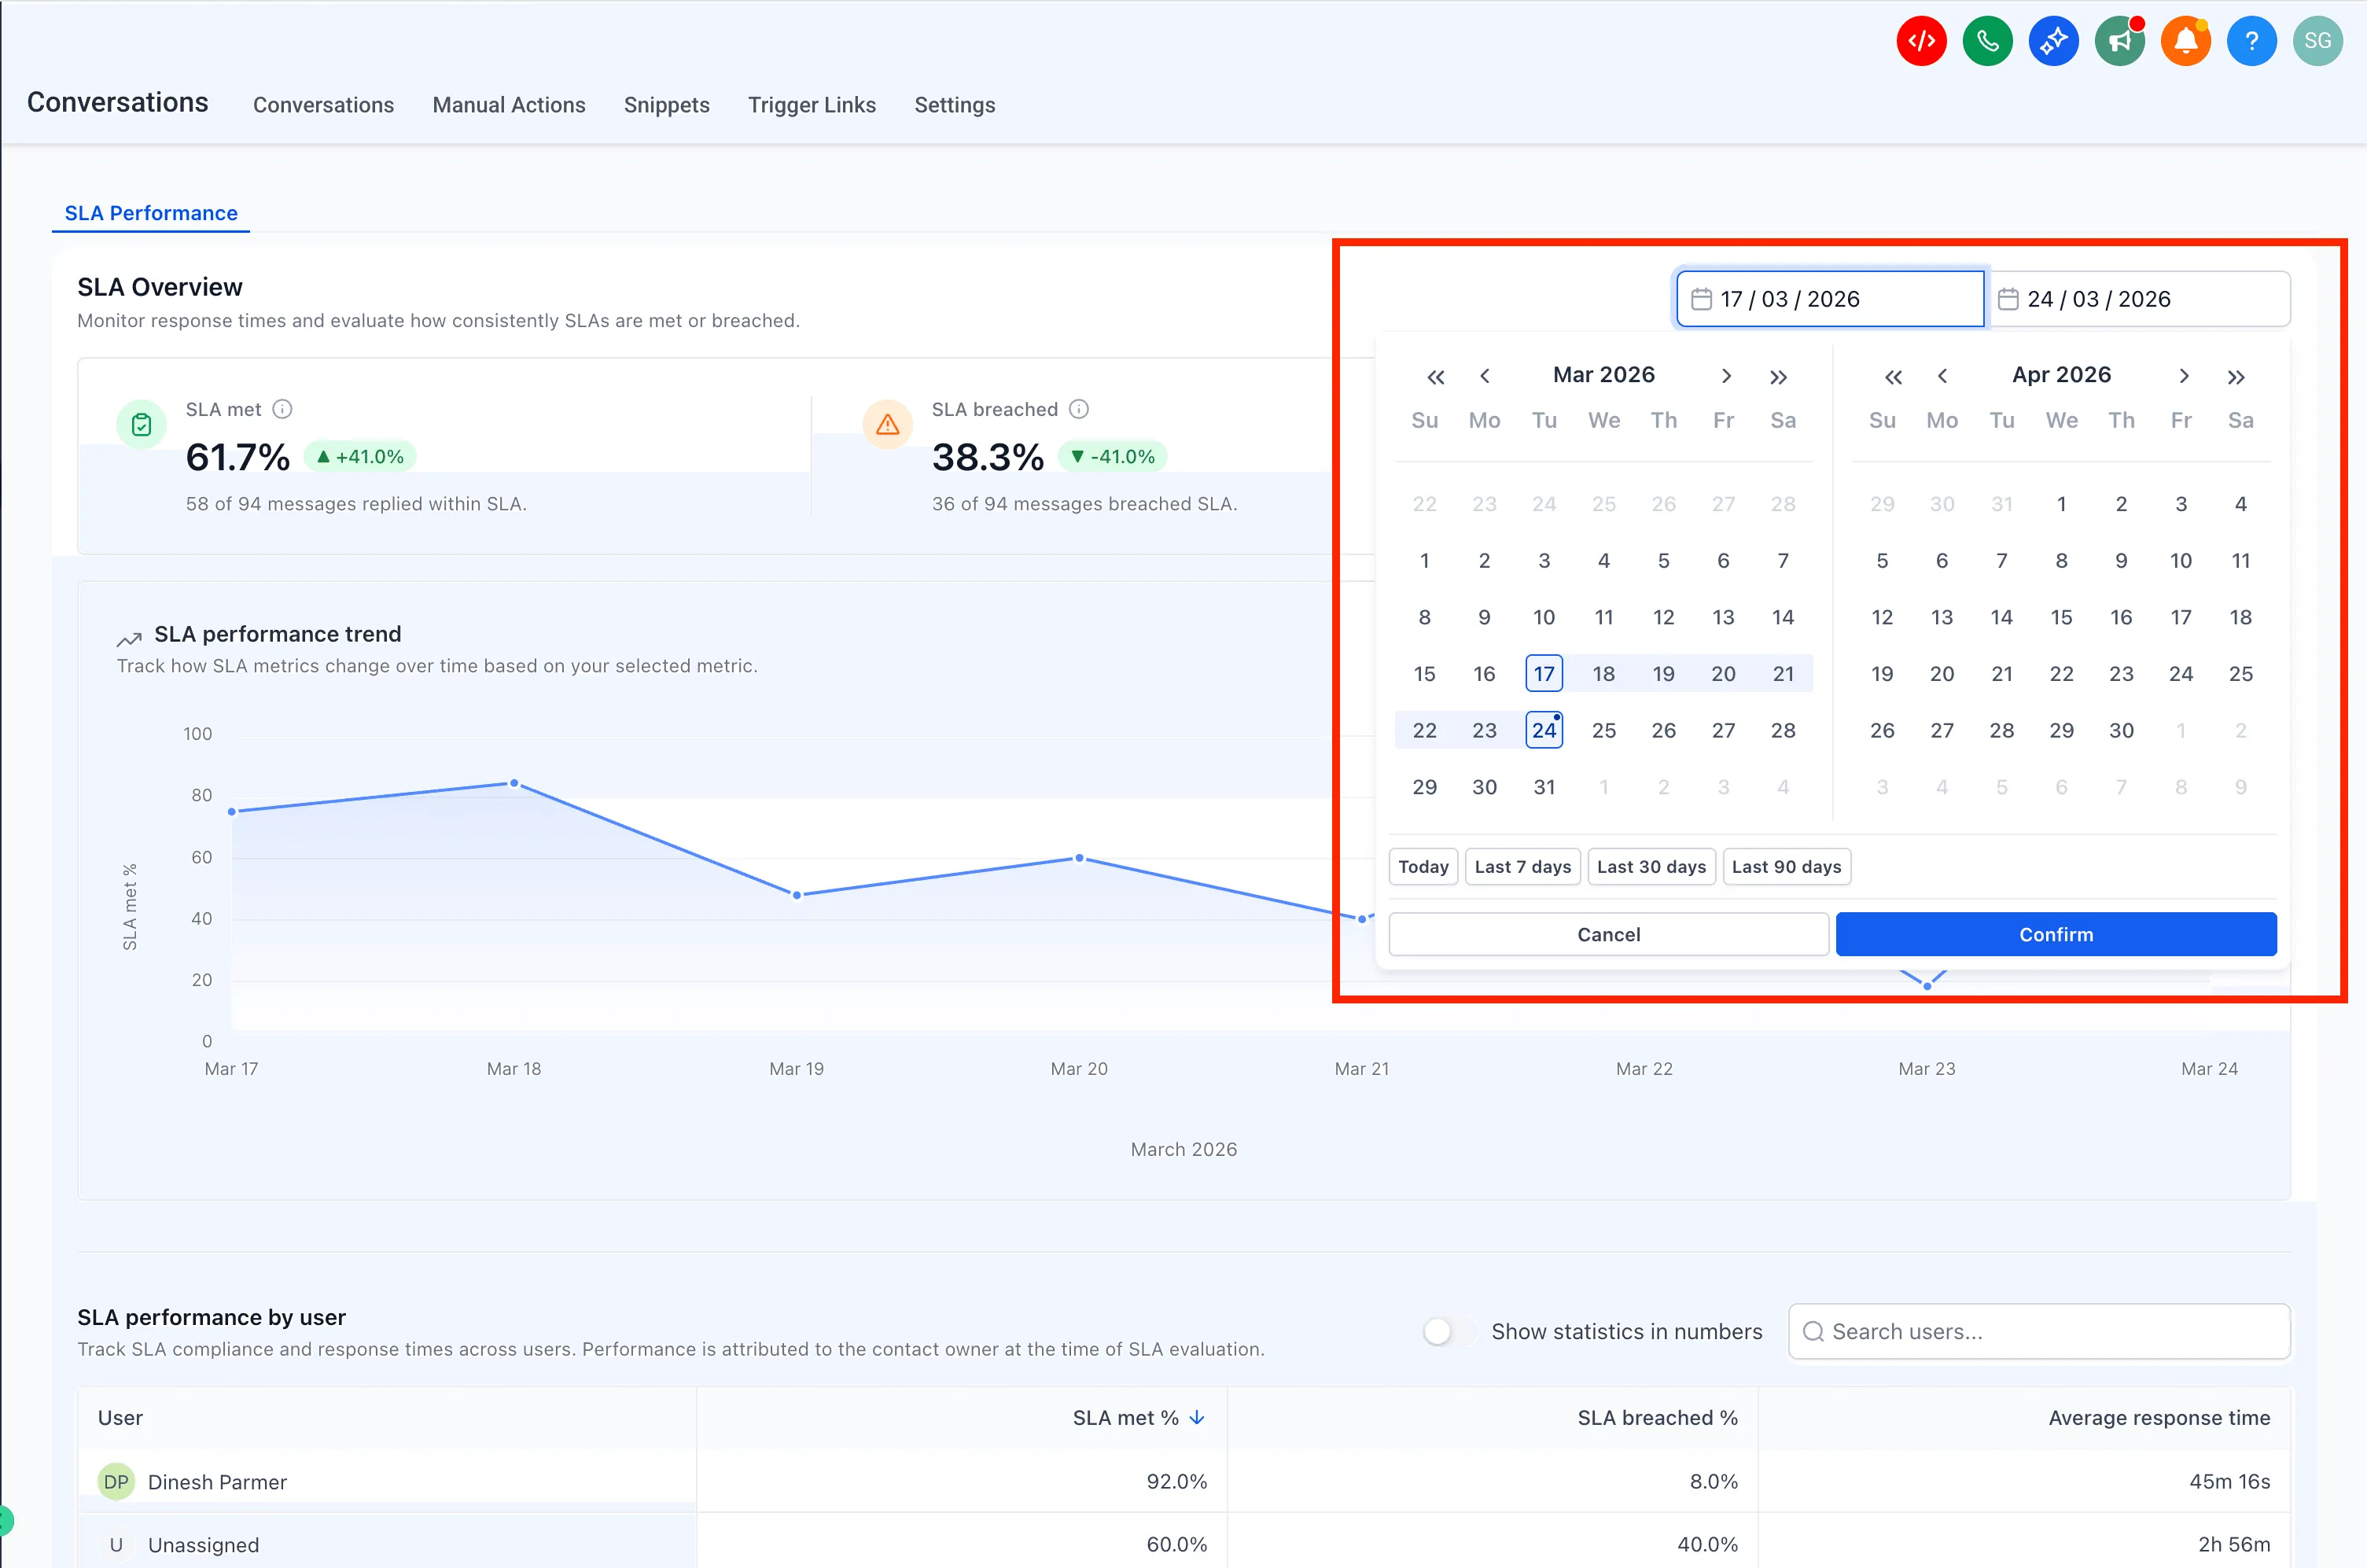Click the end date field 24 / 03 / 2026
Image resolution: width=2367 pixels, height=1568 pixels.
click(x=2140, y=299)
